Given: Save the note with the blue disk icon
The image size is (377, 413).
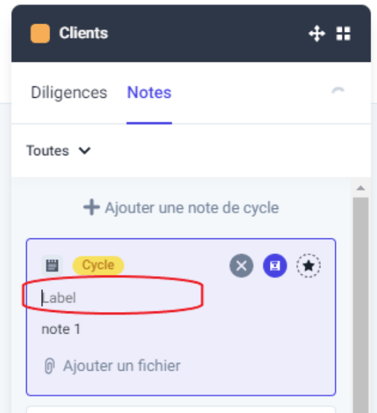Looking at the screenshot, I should tap(275, 266).
